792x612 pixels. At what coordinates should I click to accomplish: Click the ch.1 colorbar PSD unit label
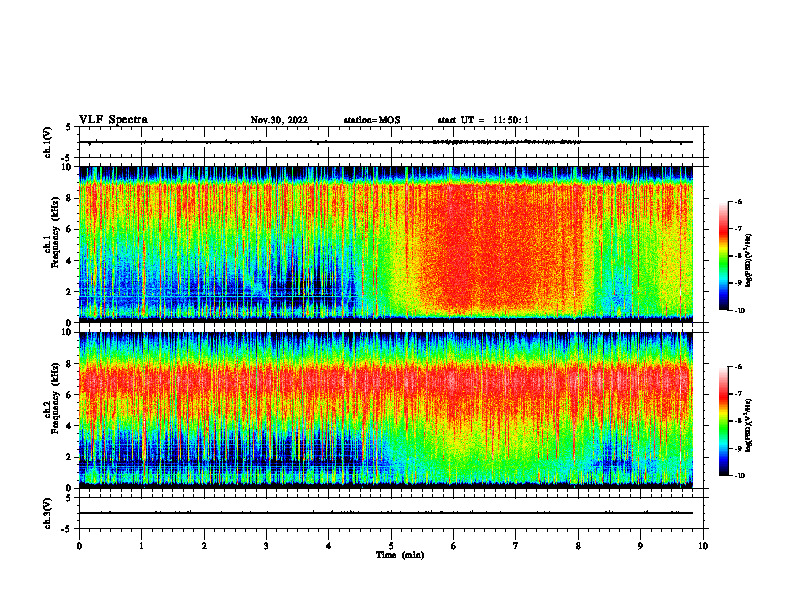(x=748, y=261)
